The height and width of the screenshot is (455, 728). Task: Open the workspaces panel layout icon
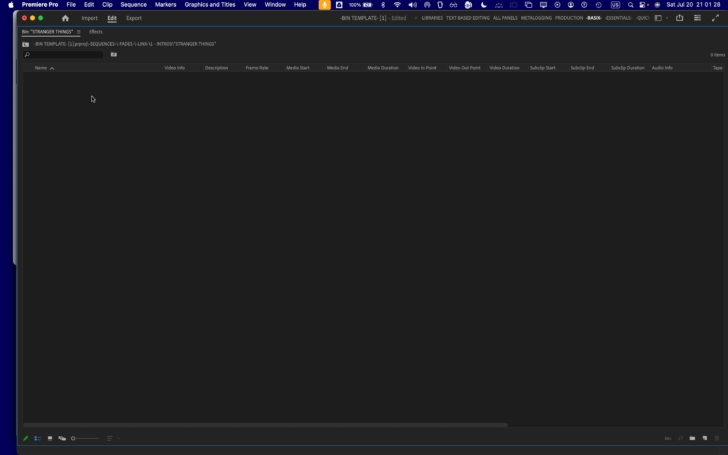coord(658,18)
